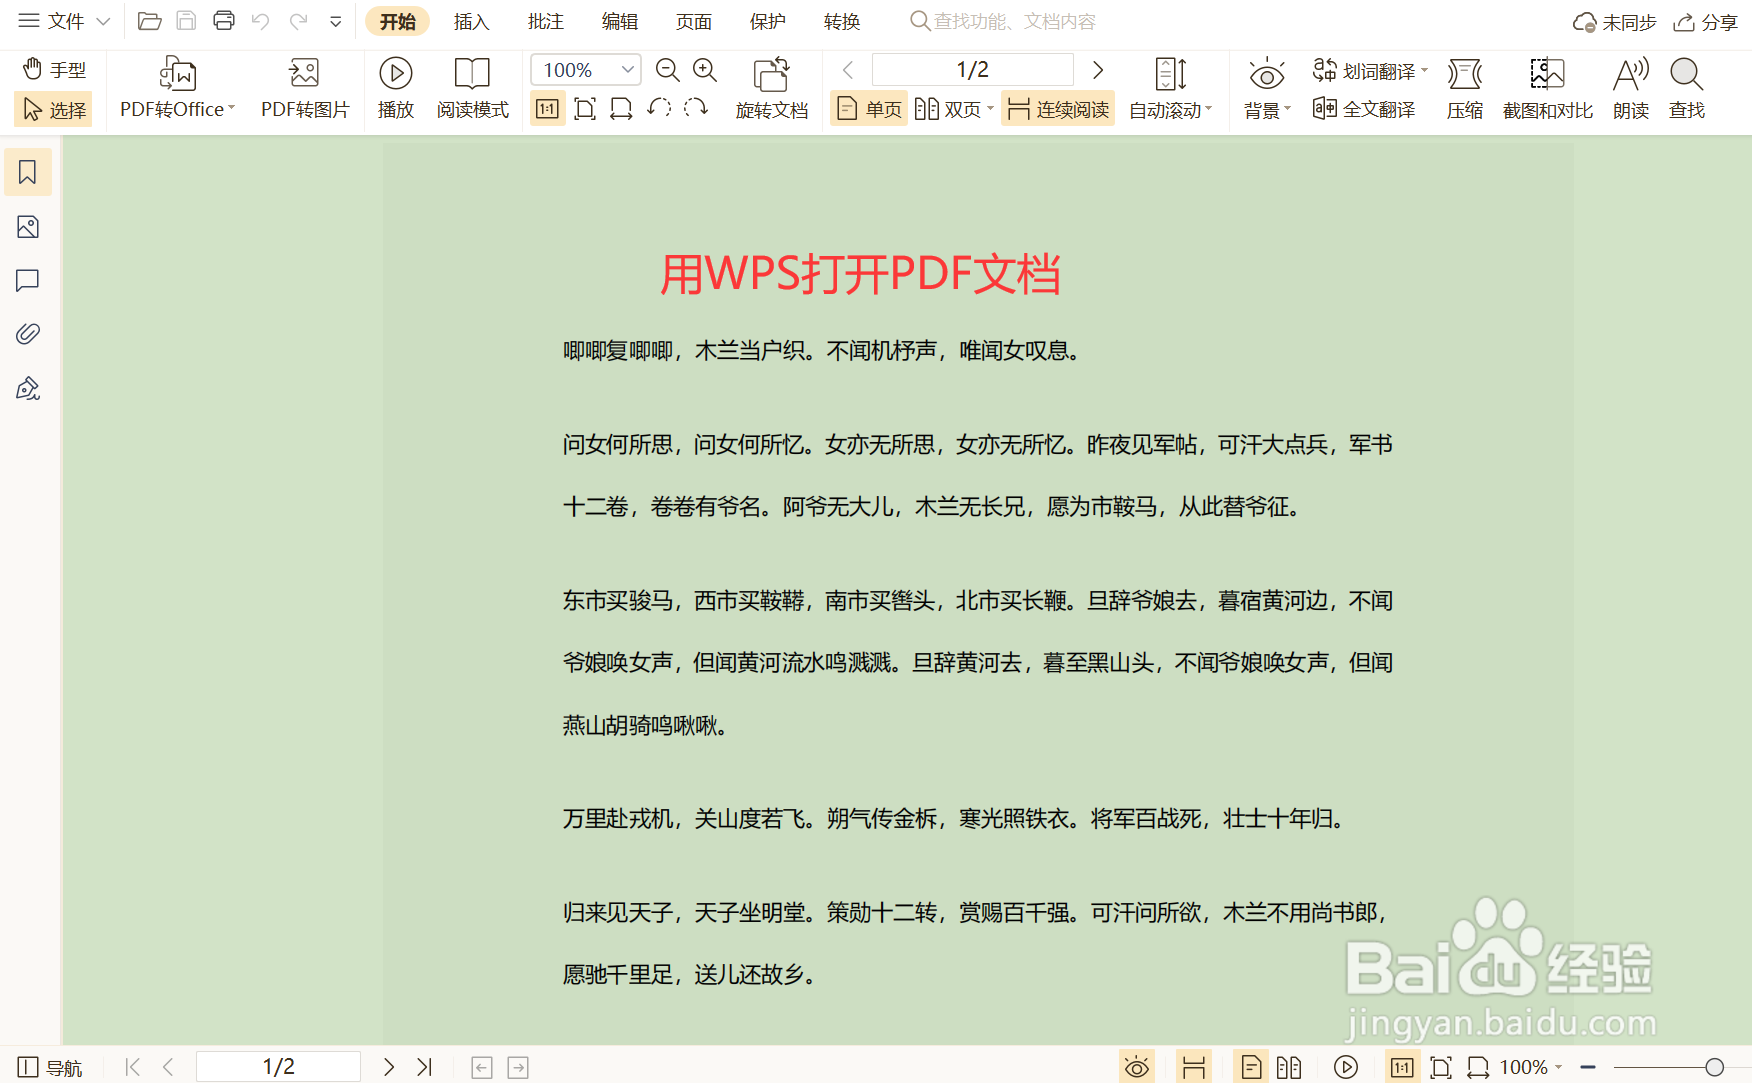Click the ribbon page number field

(972, 69)
